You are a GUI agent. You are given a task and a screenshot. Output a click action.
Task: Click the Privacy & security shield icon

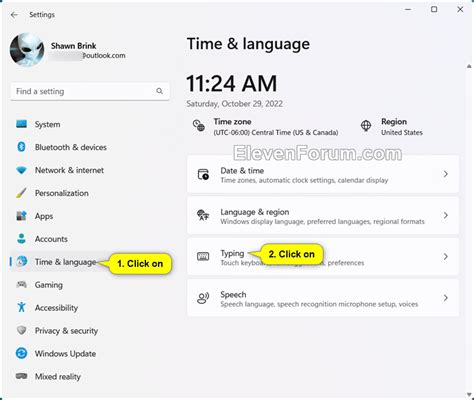(x=22, y=330)
